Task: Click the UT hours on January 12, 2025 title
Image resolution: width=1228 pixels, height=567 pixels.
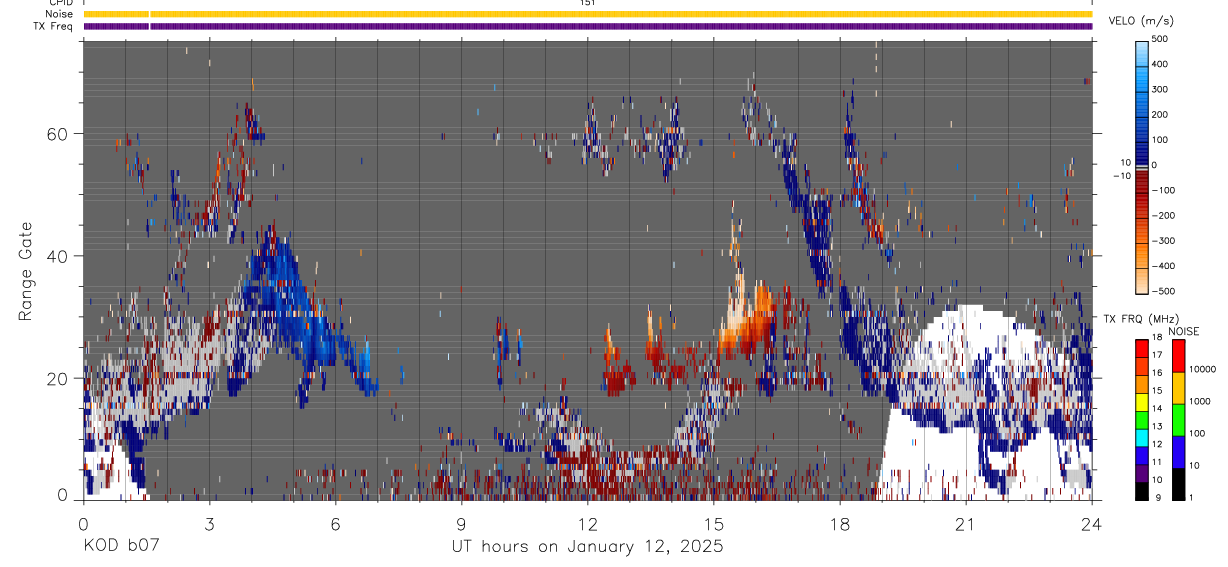Action: click(586, 547)
